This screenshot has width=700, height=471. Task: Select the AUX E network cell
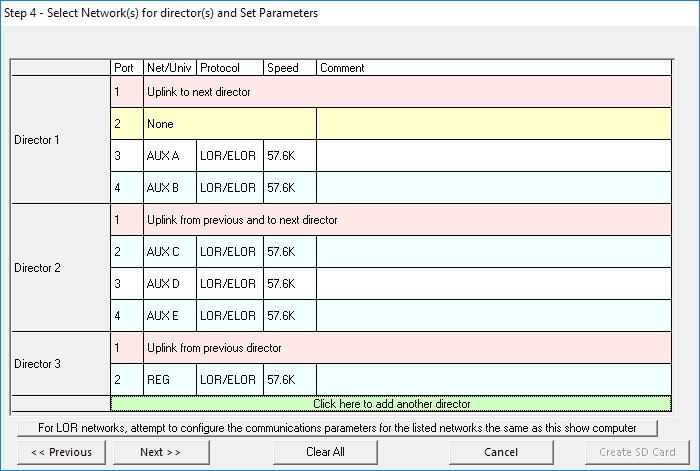pos(169,316)
